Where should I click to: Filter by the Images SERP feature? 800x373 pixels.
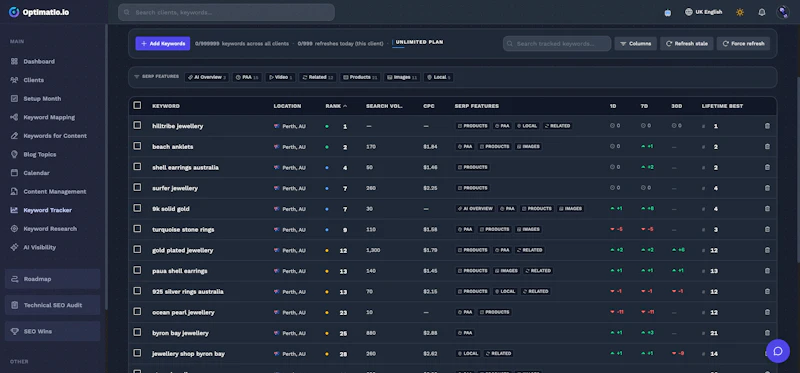point(402,77)
